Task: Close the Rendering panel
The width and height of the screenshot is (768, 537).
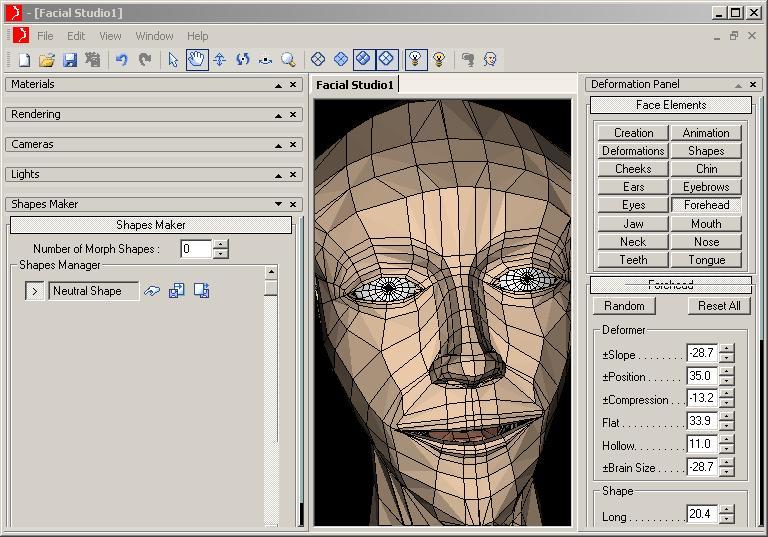Action: [293, 114]
